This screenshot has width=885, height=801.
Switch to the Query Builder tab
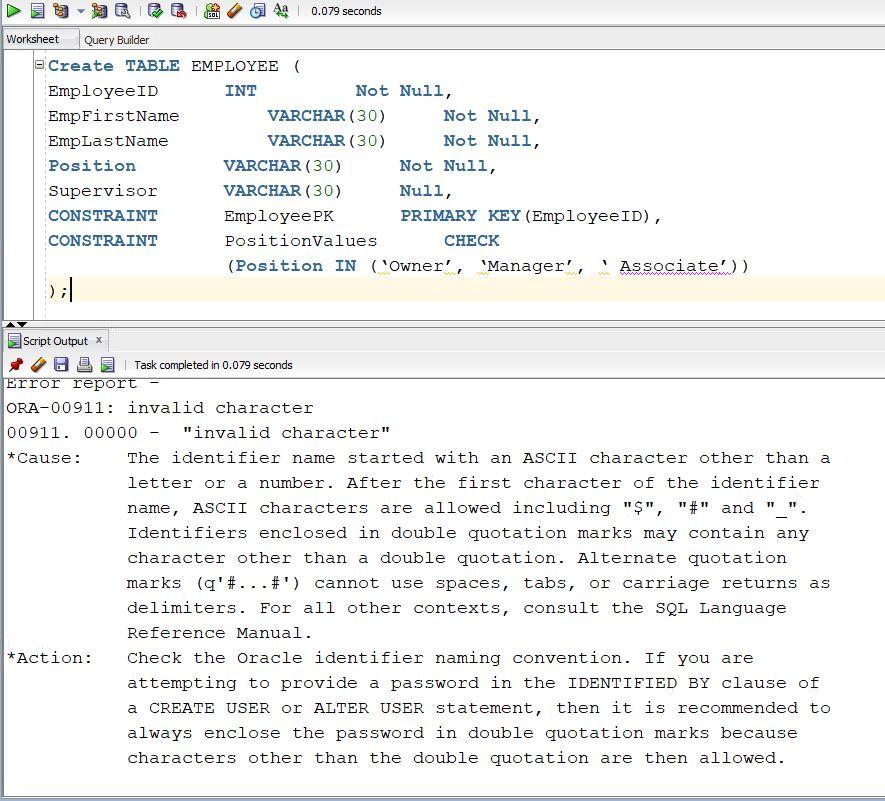pyautogui.click(x=117, y=40)
